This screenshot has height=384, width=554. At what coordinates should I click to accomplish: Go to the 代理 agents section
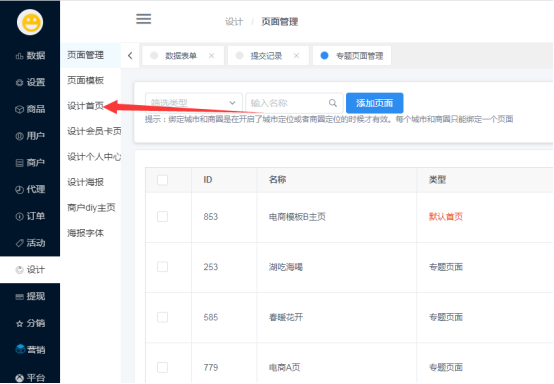click(x=30, y=189)
